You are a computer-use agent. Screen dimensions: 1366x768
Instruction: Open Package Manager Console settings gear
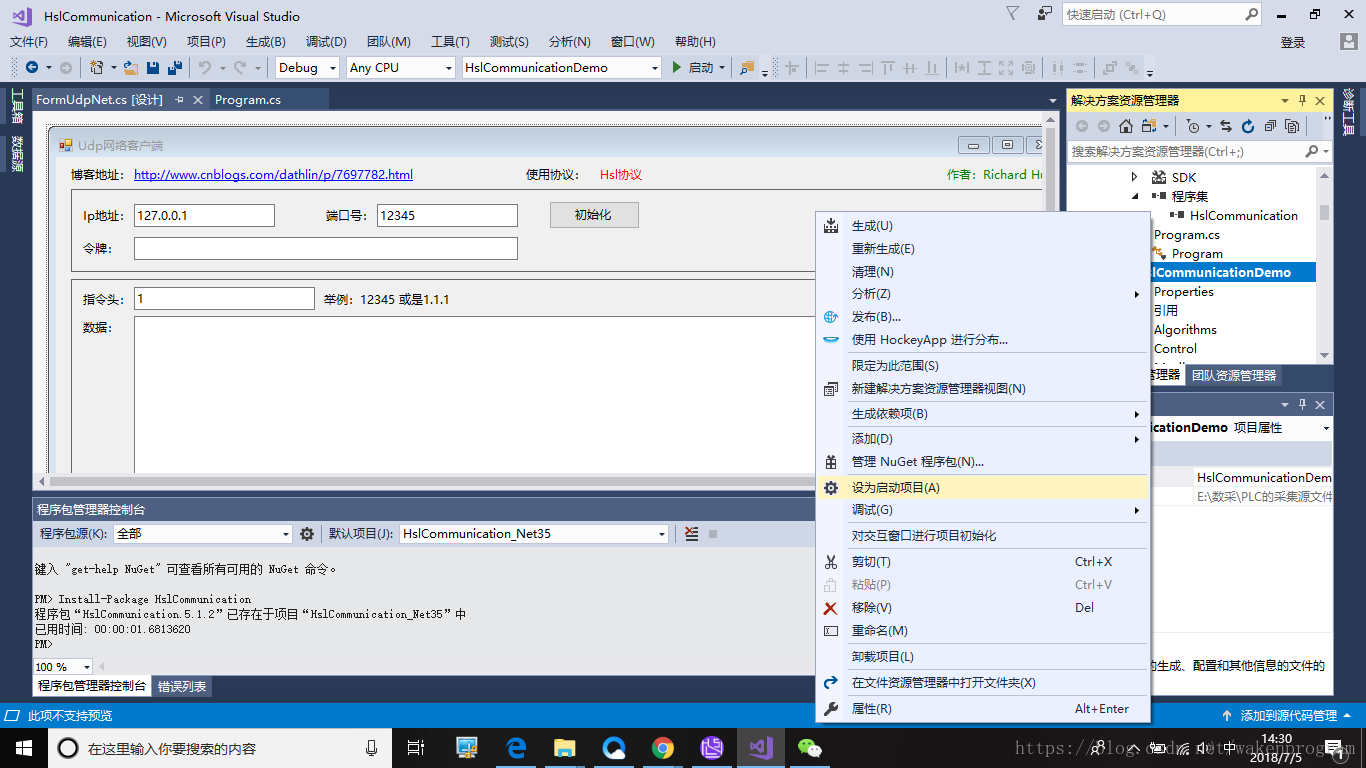[307, 534]
